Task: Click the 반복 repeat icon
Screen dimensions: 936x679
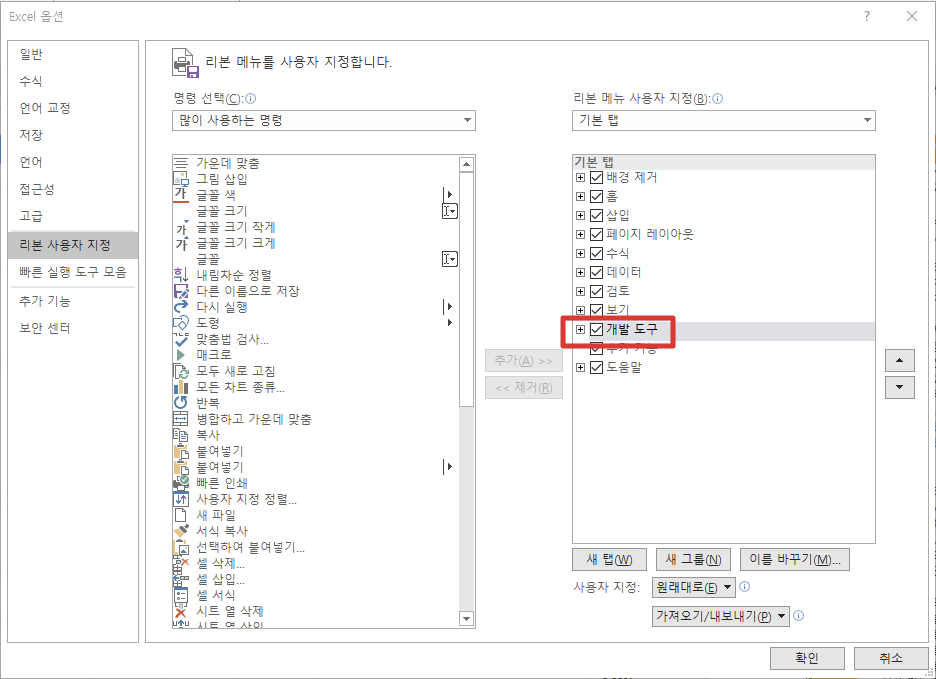Action: (181, 403)
